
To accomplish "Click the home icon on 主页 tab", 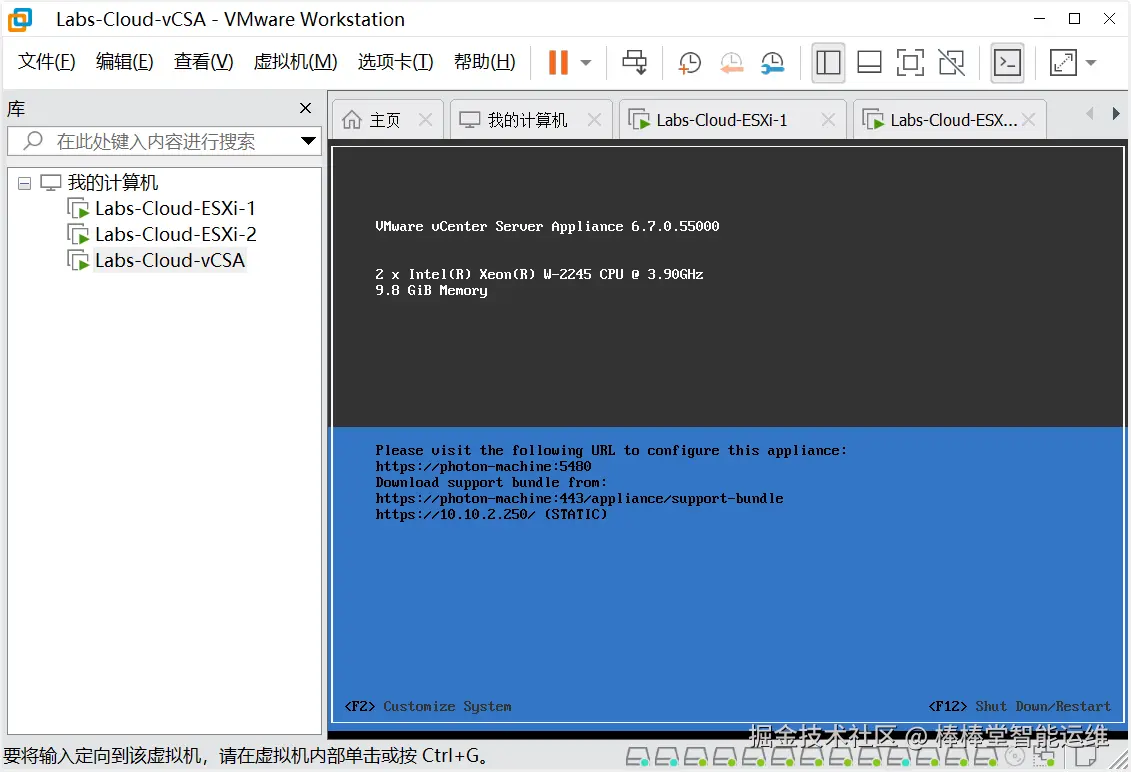I will click(x=352, y=120).
